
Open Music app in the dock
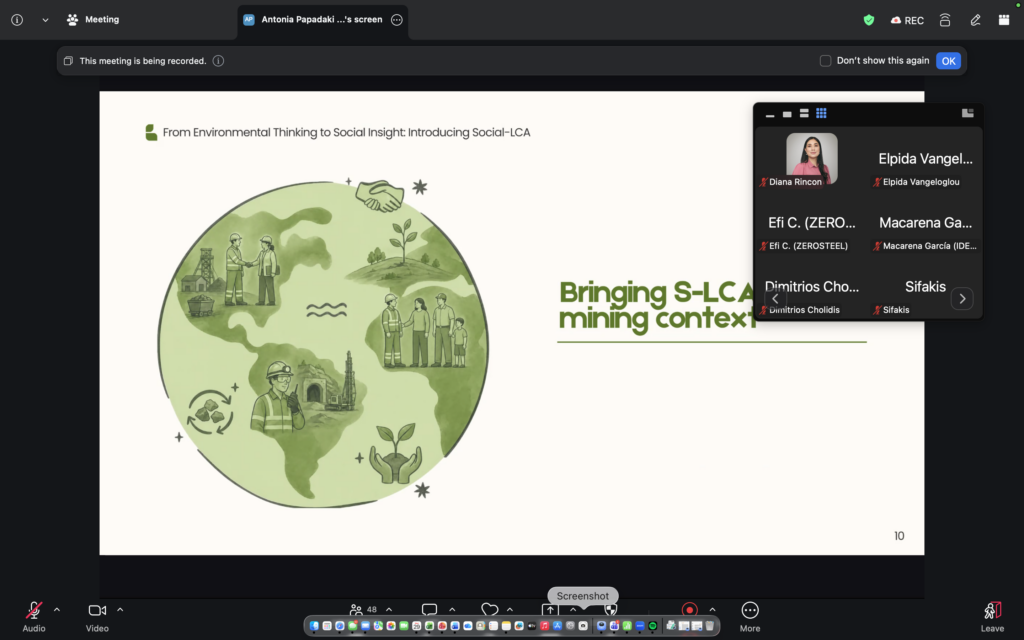coord(545,626)
